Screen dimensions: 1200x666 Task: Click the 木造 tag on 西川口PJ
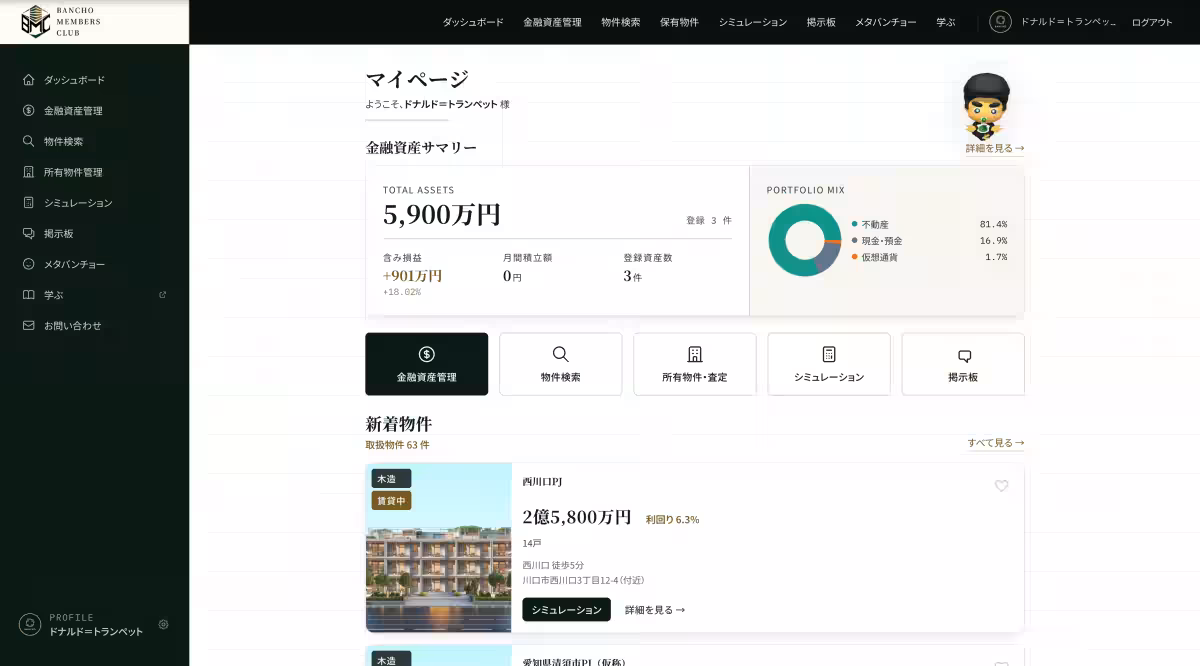coord(391,479)
